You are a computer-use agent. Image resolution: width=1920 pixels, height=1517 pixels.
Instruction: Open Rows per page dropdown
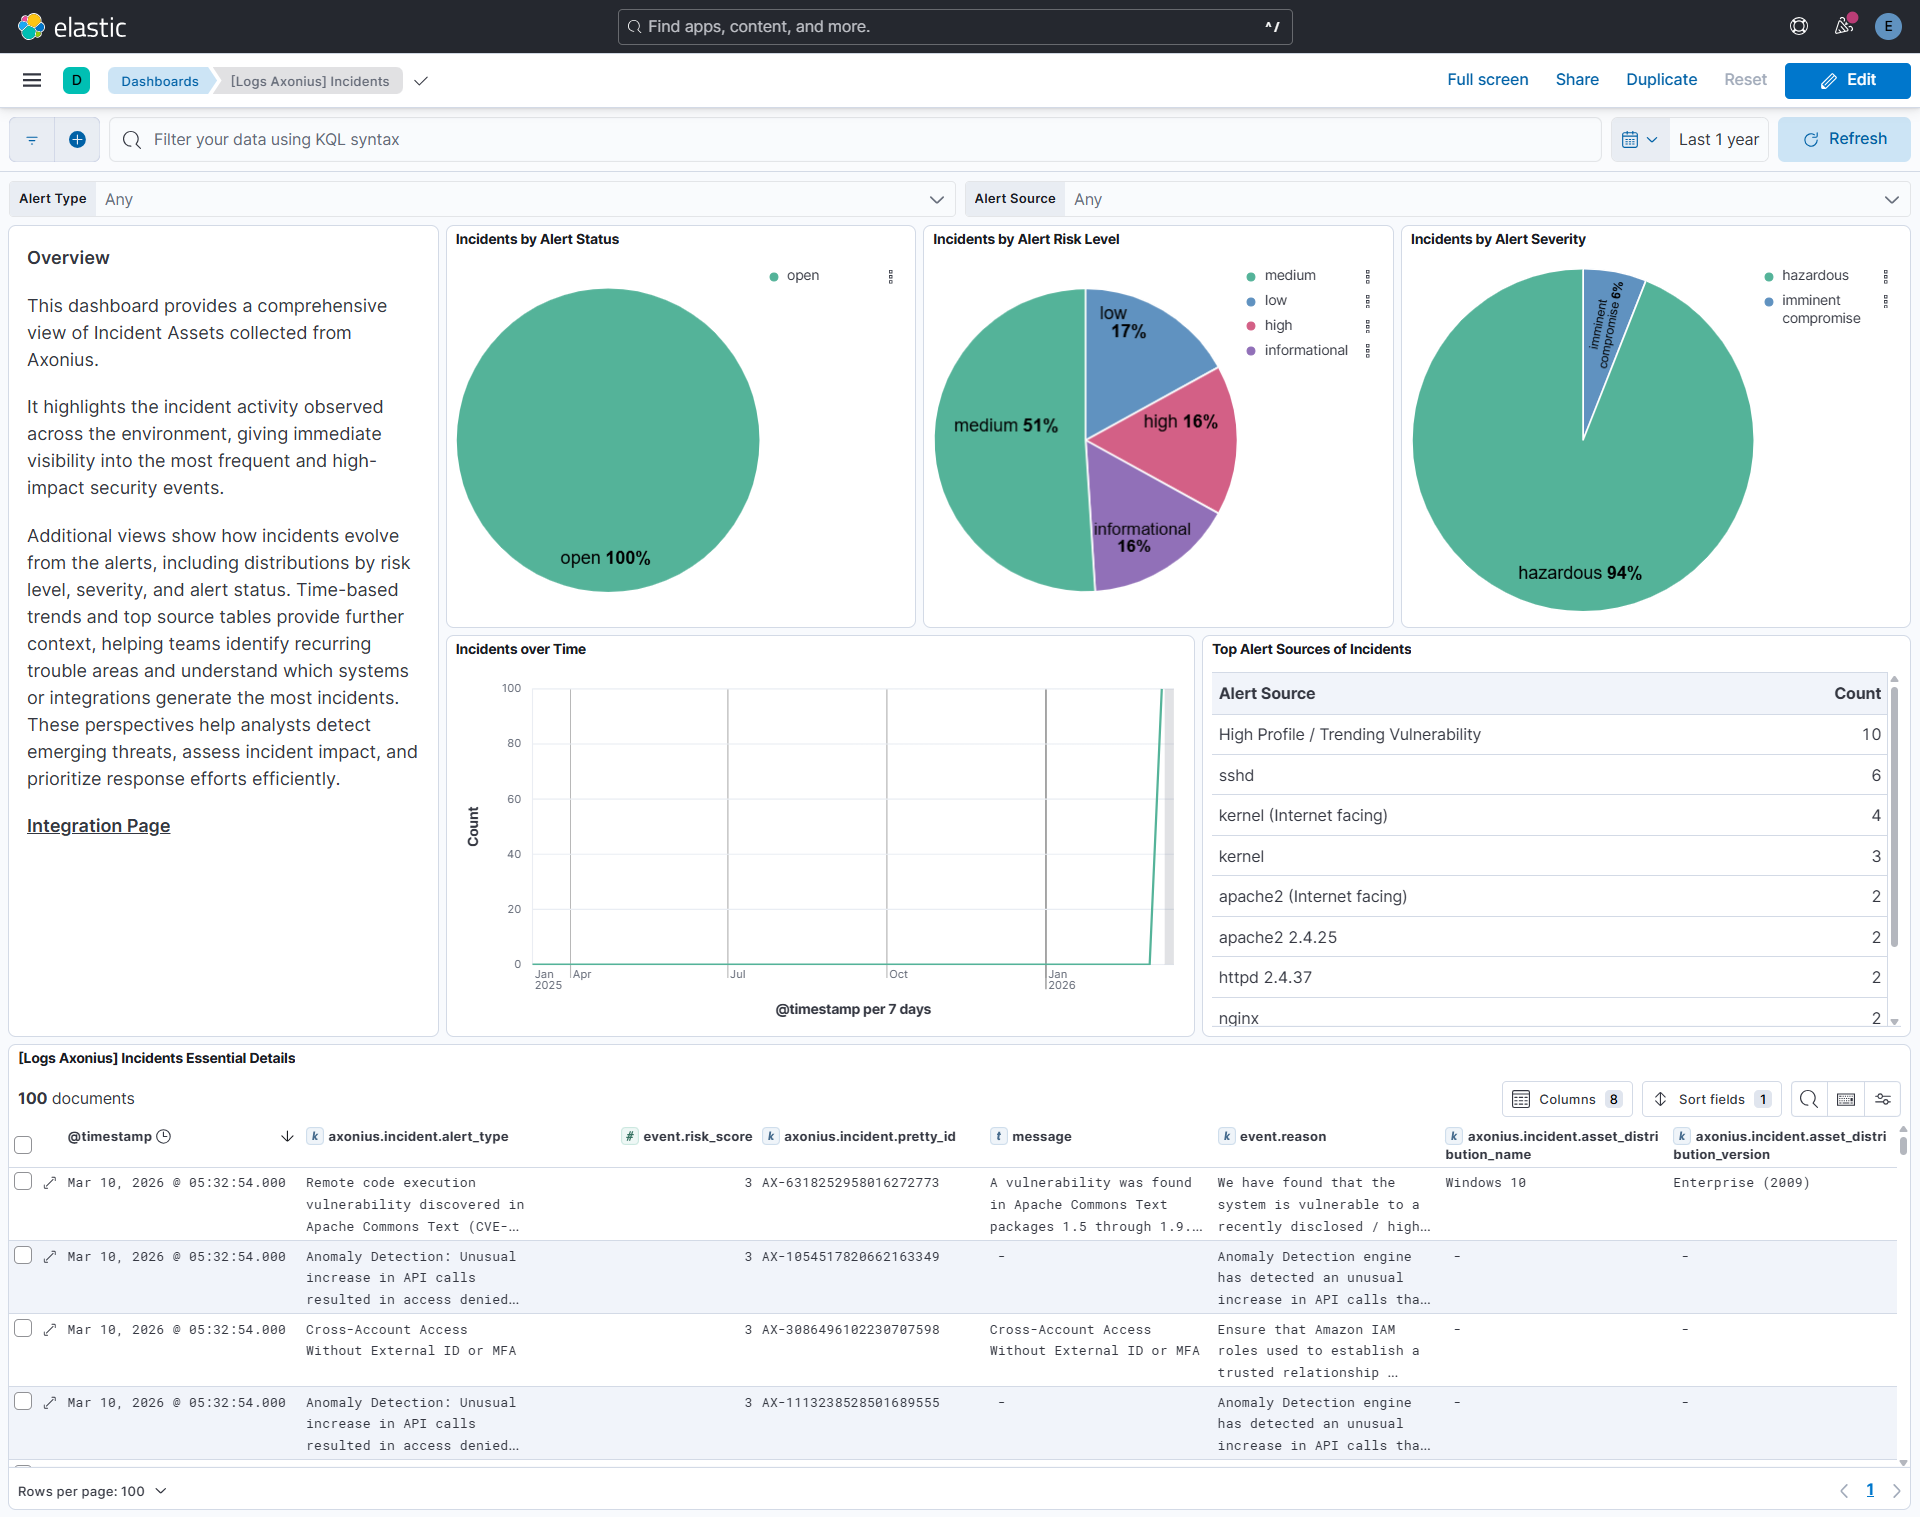click(92, 1491)
